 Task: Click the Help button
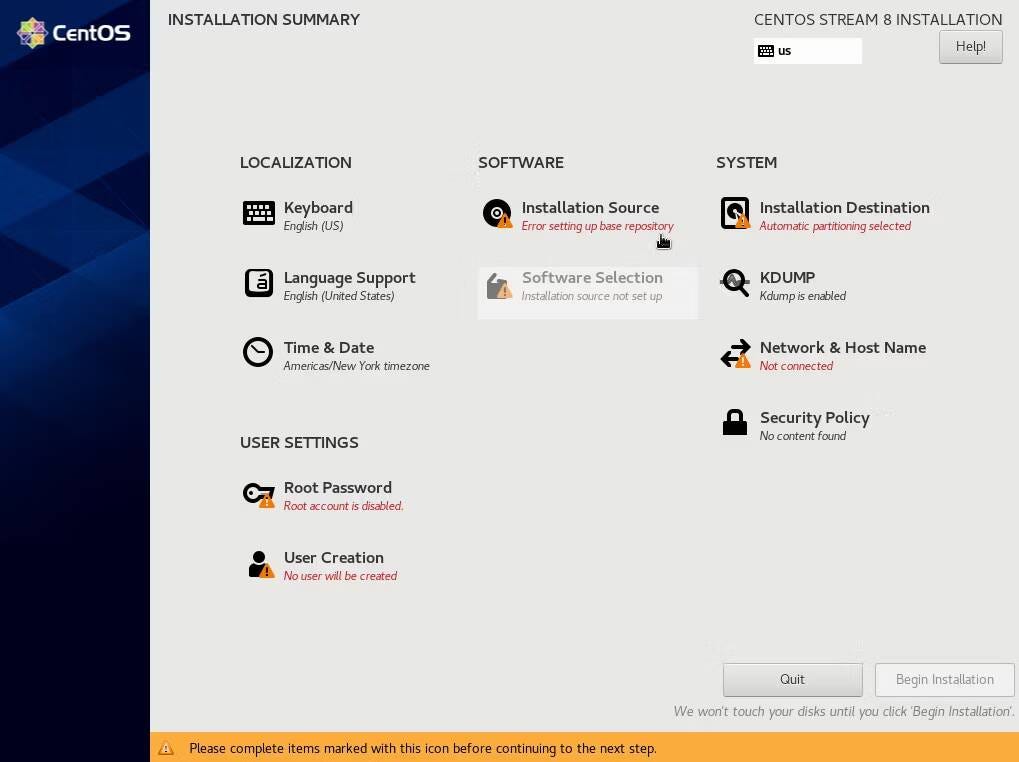(x=969, y=46)
